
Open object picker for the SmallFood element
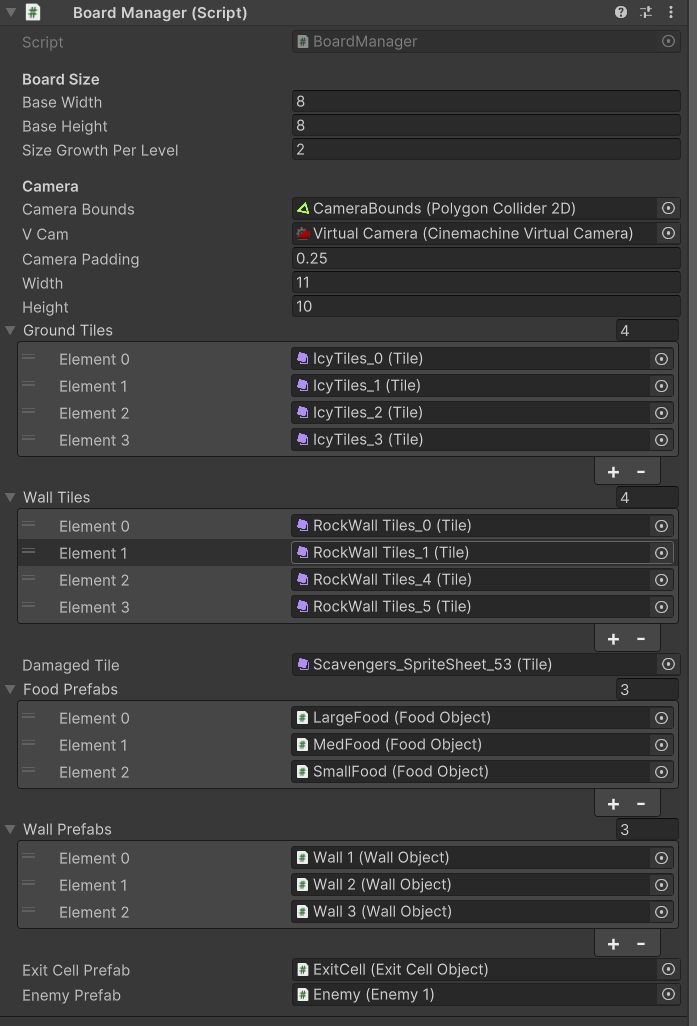point(662,771)
